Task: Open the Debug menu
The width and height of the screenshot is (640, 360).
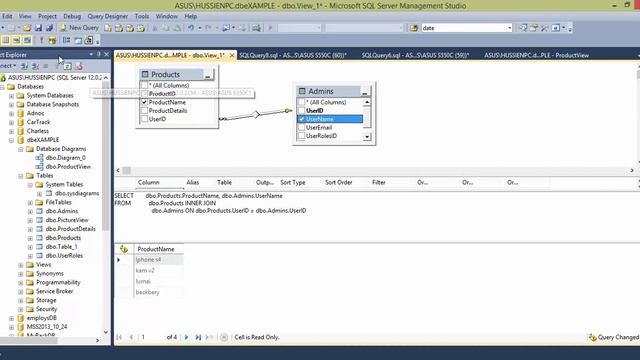Action: tap(72, 16)
